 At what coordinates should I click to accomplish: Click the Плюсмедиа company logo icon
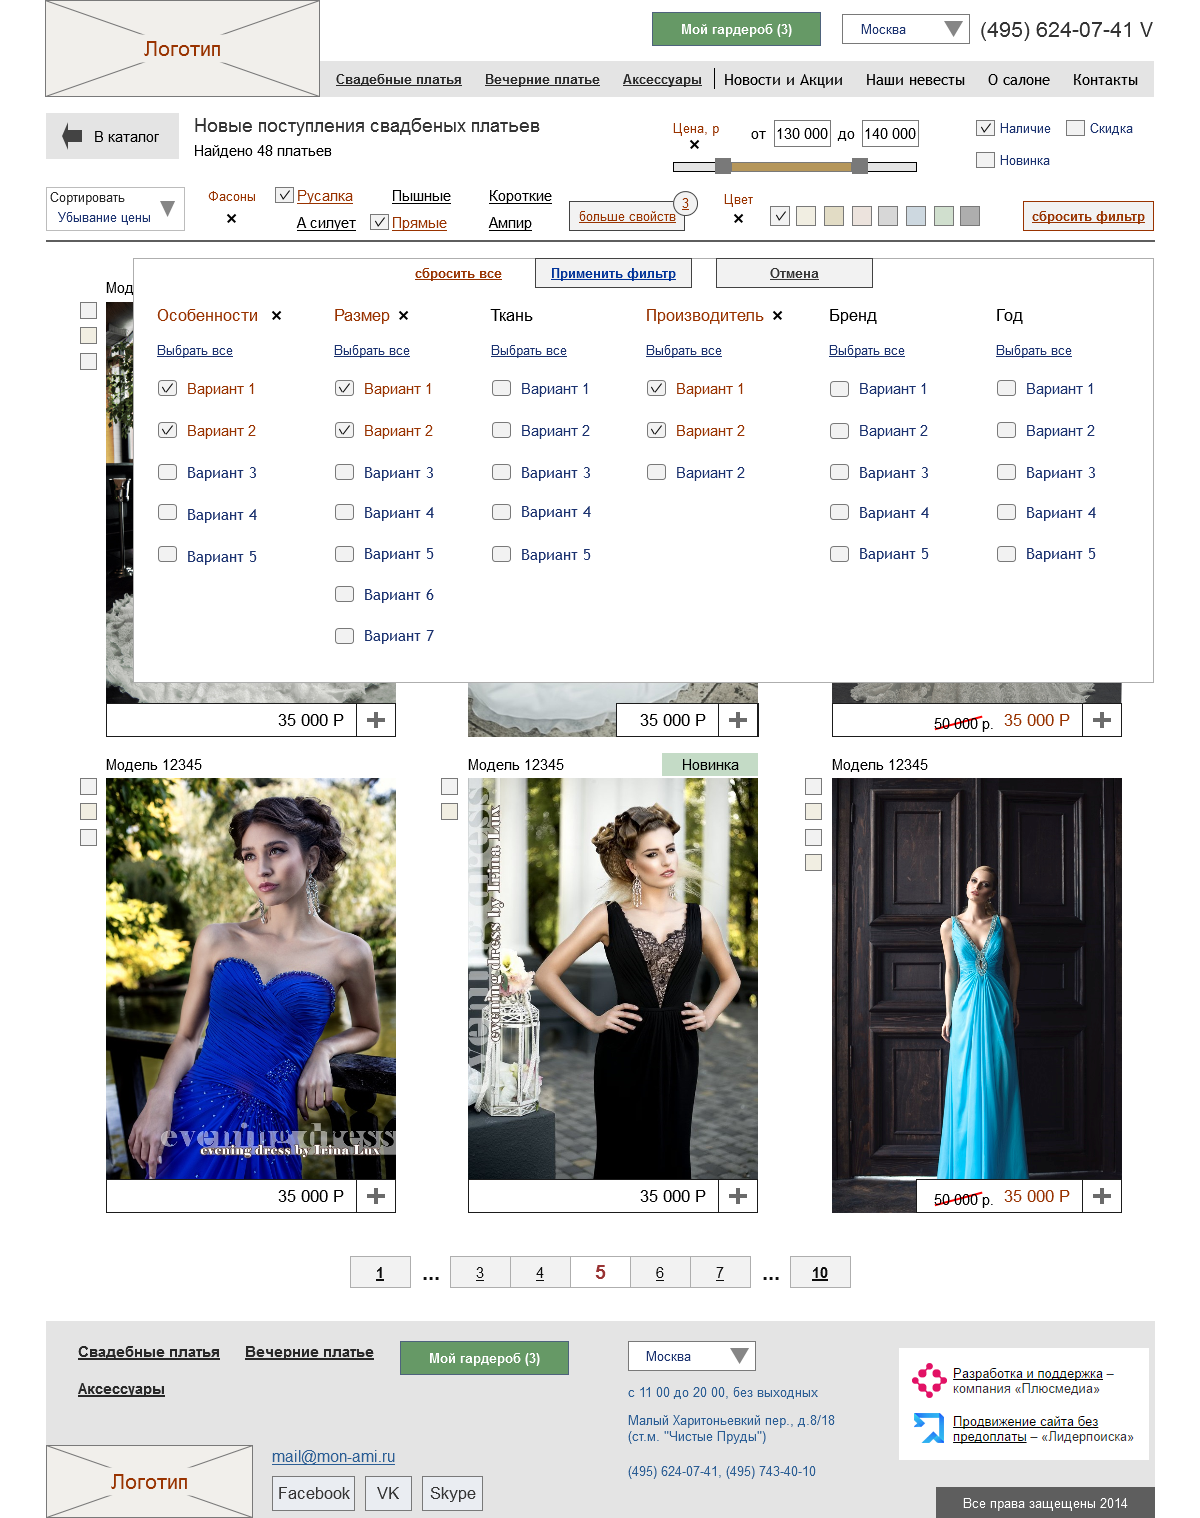click(929, 1380)
